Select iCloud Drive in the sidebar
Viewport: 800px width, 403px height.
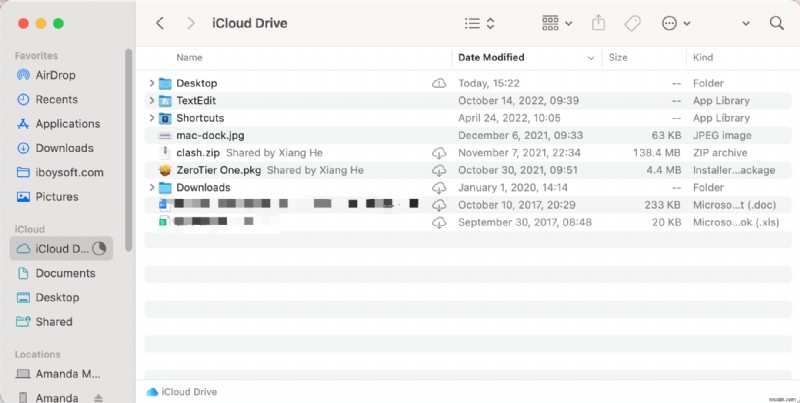tap(61, 248)
